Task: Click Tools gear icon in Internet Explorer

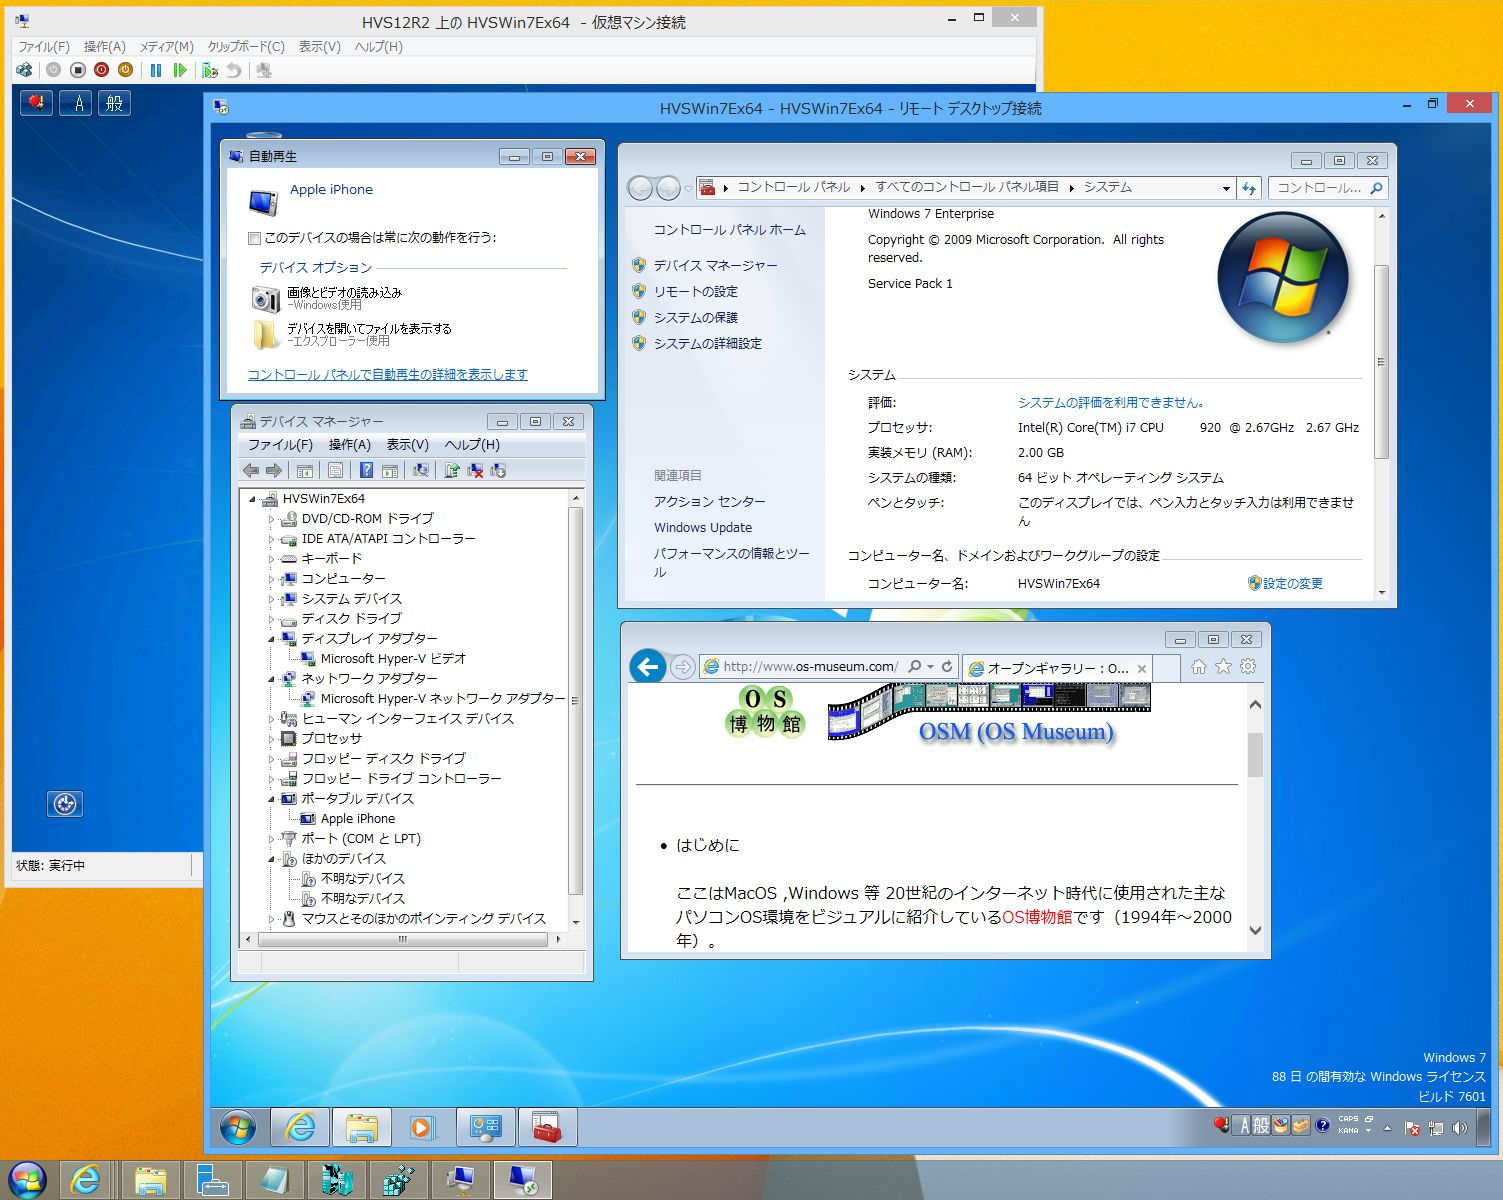Action: tap(1248, 666)
